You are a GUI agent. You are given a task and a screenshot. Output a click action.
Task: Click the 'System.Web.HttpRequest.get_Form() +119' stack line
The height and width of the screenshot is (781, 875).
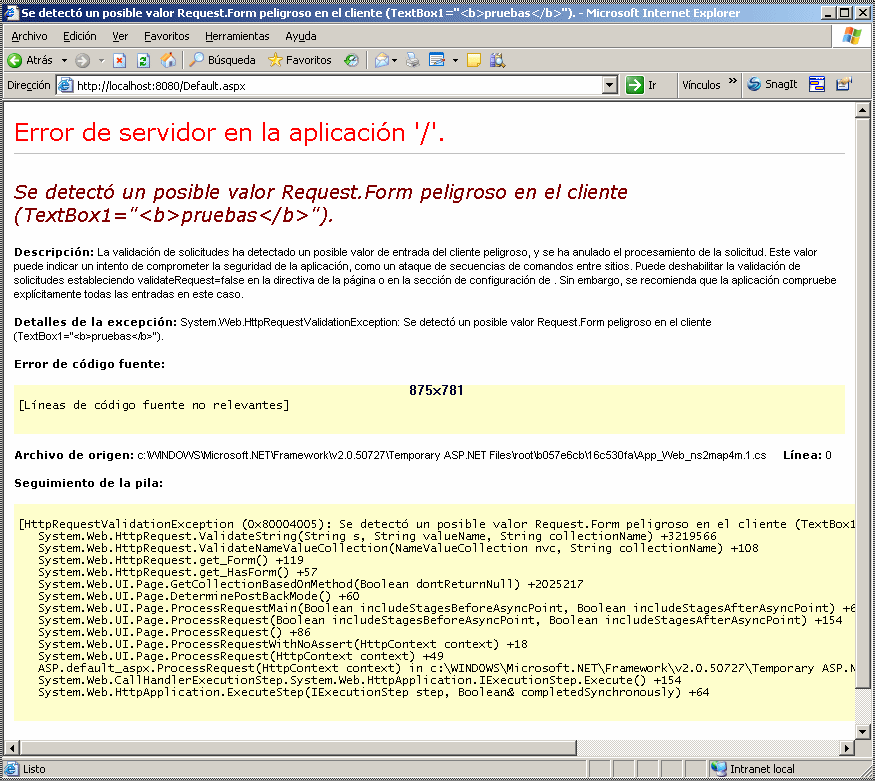(171, 560)
